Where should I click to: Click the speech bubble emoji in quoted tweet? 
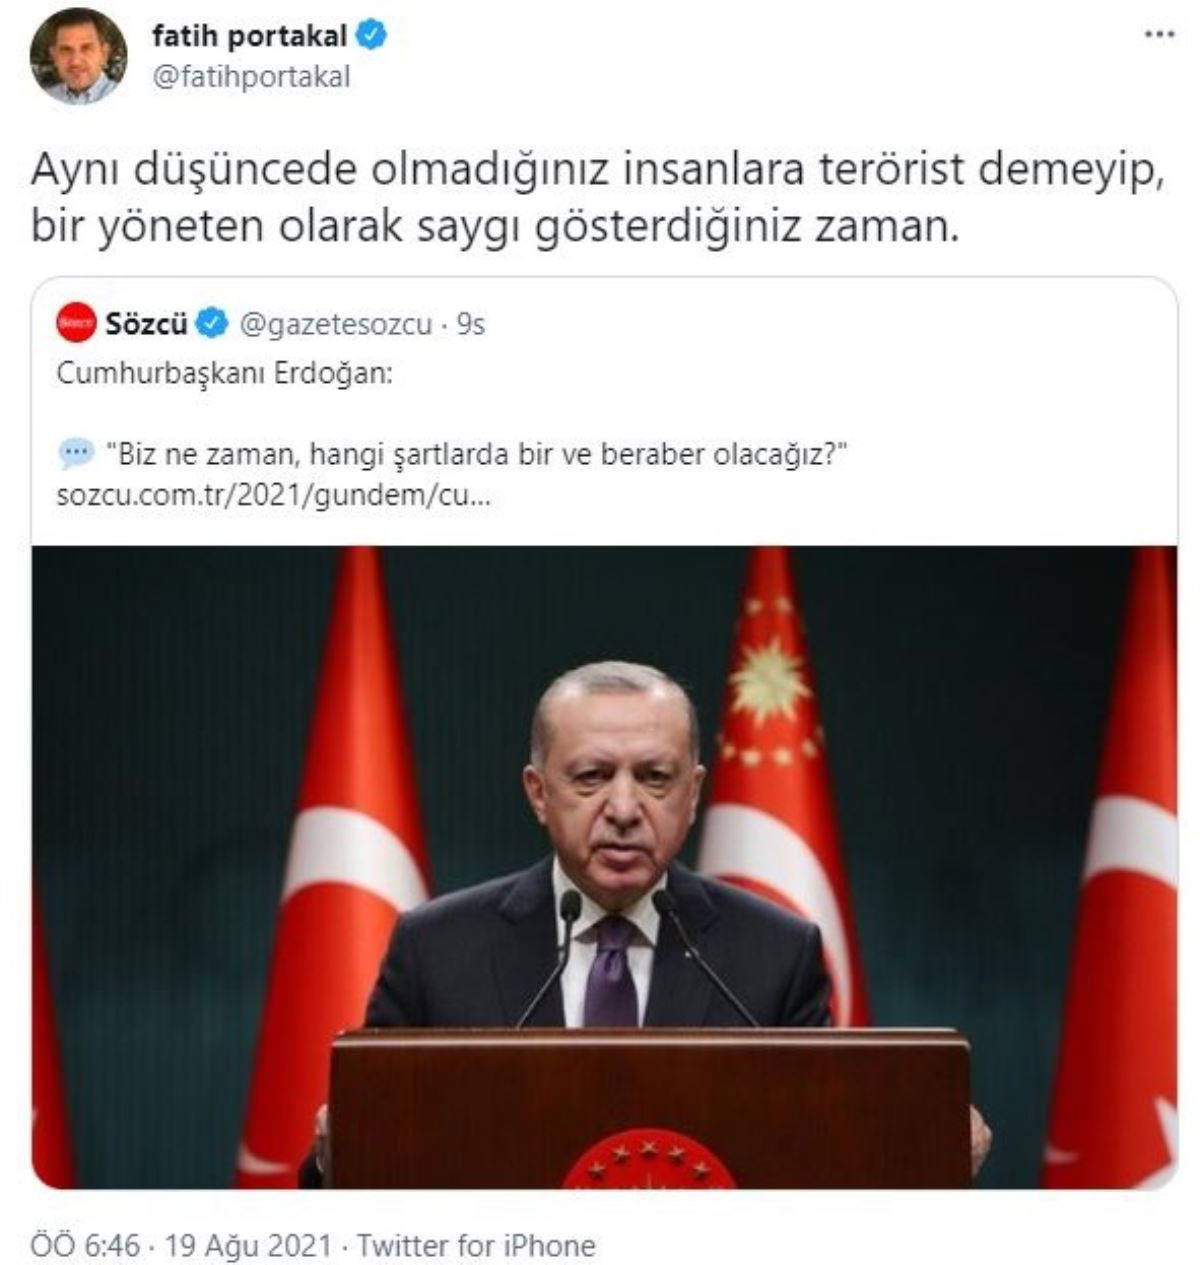[x=76, y=454]
